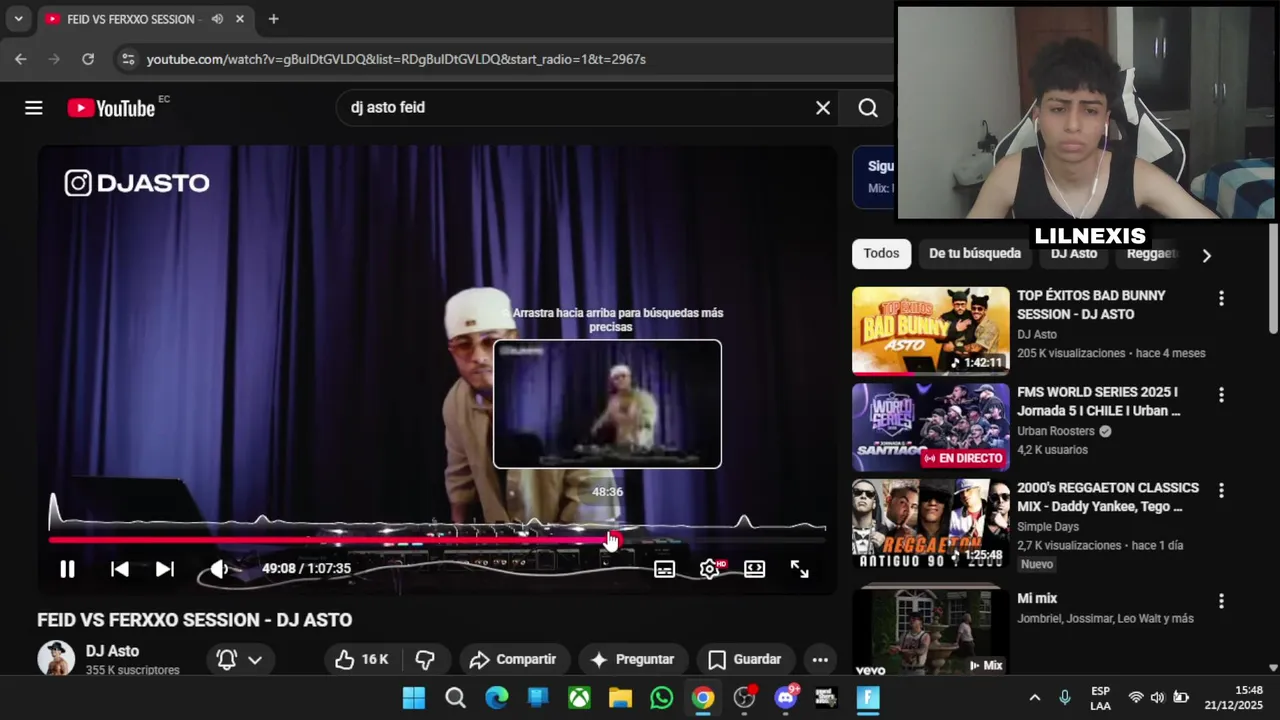Mute the video volume
Image resolution: width=1280 pixels, height=720 pixels.
coord(219,569)
